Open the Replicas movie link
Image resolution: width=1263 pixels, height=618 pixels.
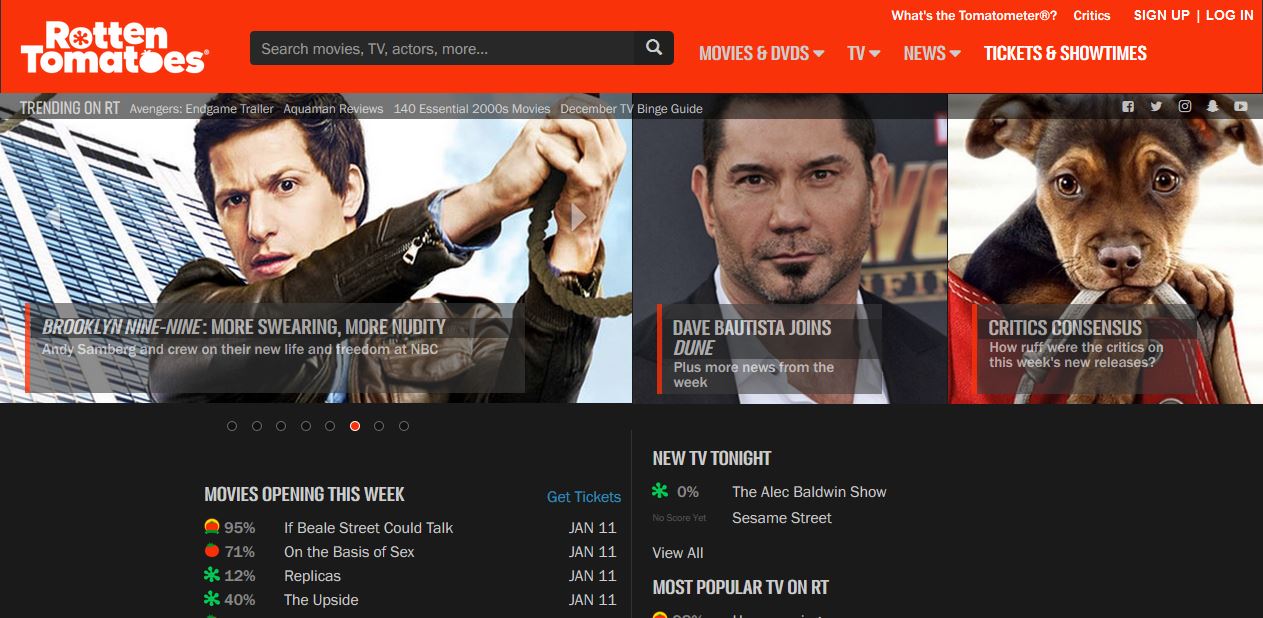[312, 575]
